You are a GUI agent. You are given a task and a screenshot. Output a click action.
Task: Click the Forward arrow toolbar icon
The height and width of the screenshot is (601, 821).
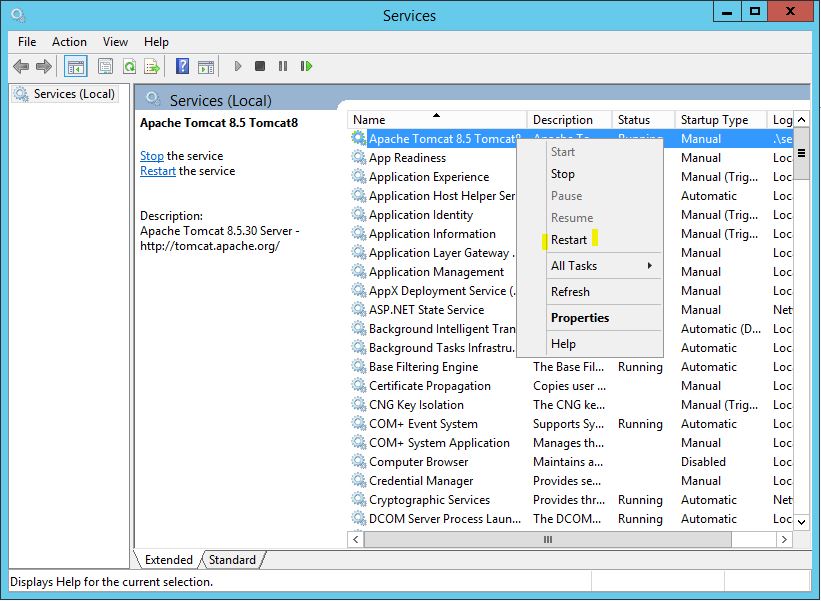pyautogui.click(x=43, y=66)
